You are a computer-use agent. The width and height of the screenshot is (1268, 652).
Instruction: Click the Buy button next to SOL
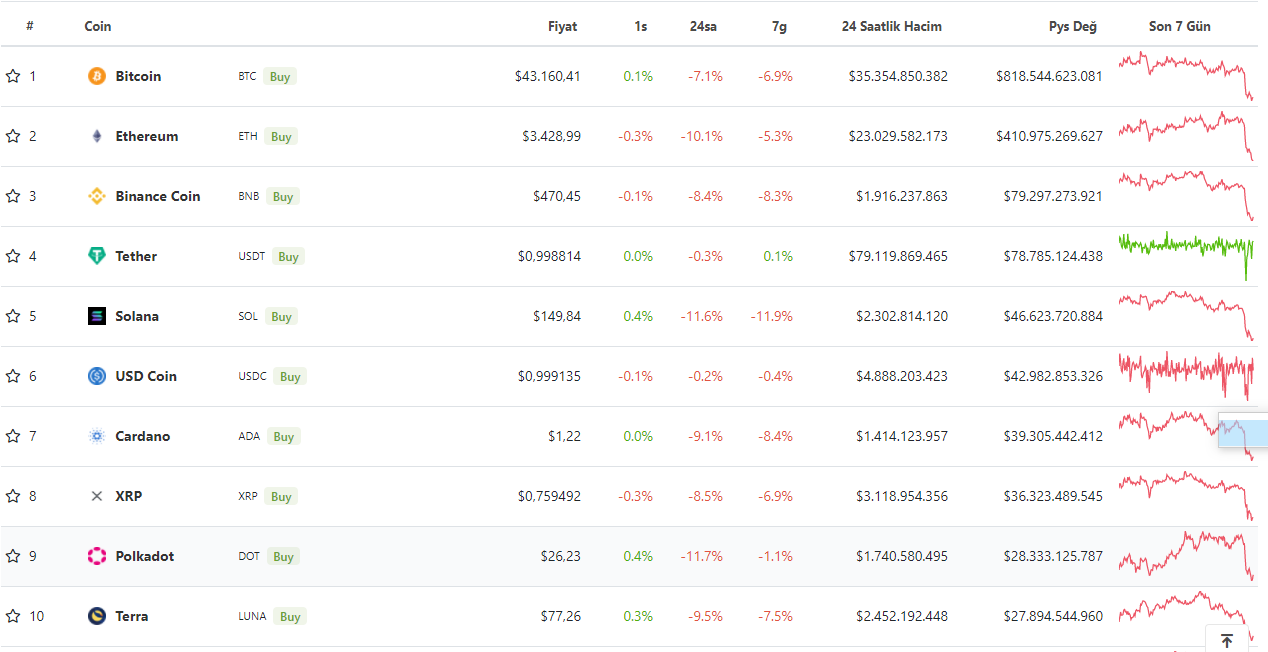click(x=281, y=316)
